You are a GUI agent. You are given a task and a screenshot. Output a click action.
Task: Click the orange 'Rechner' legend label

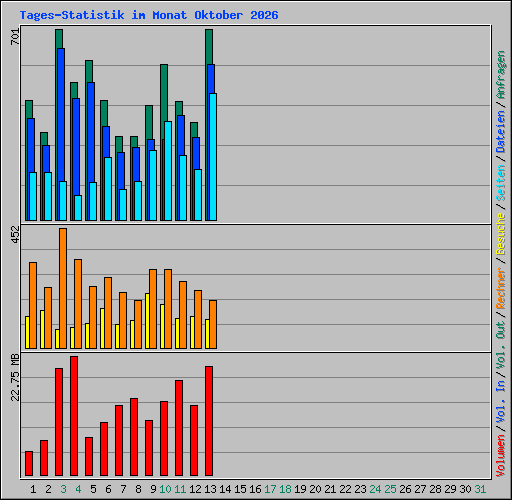tap(501, 288)
